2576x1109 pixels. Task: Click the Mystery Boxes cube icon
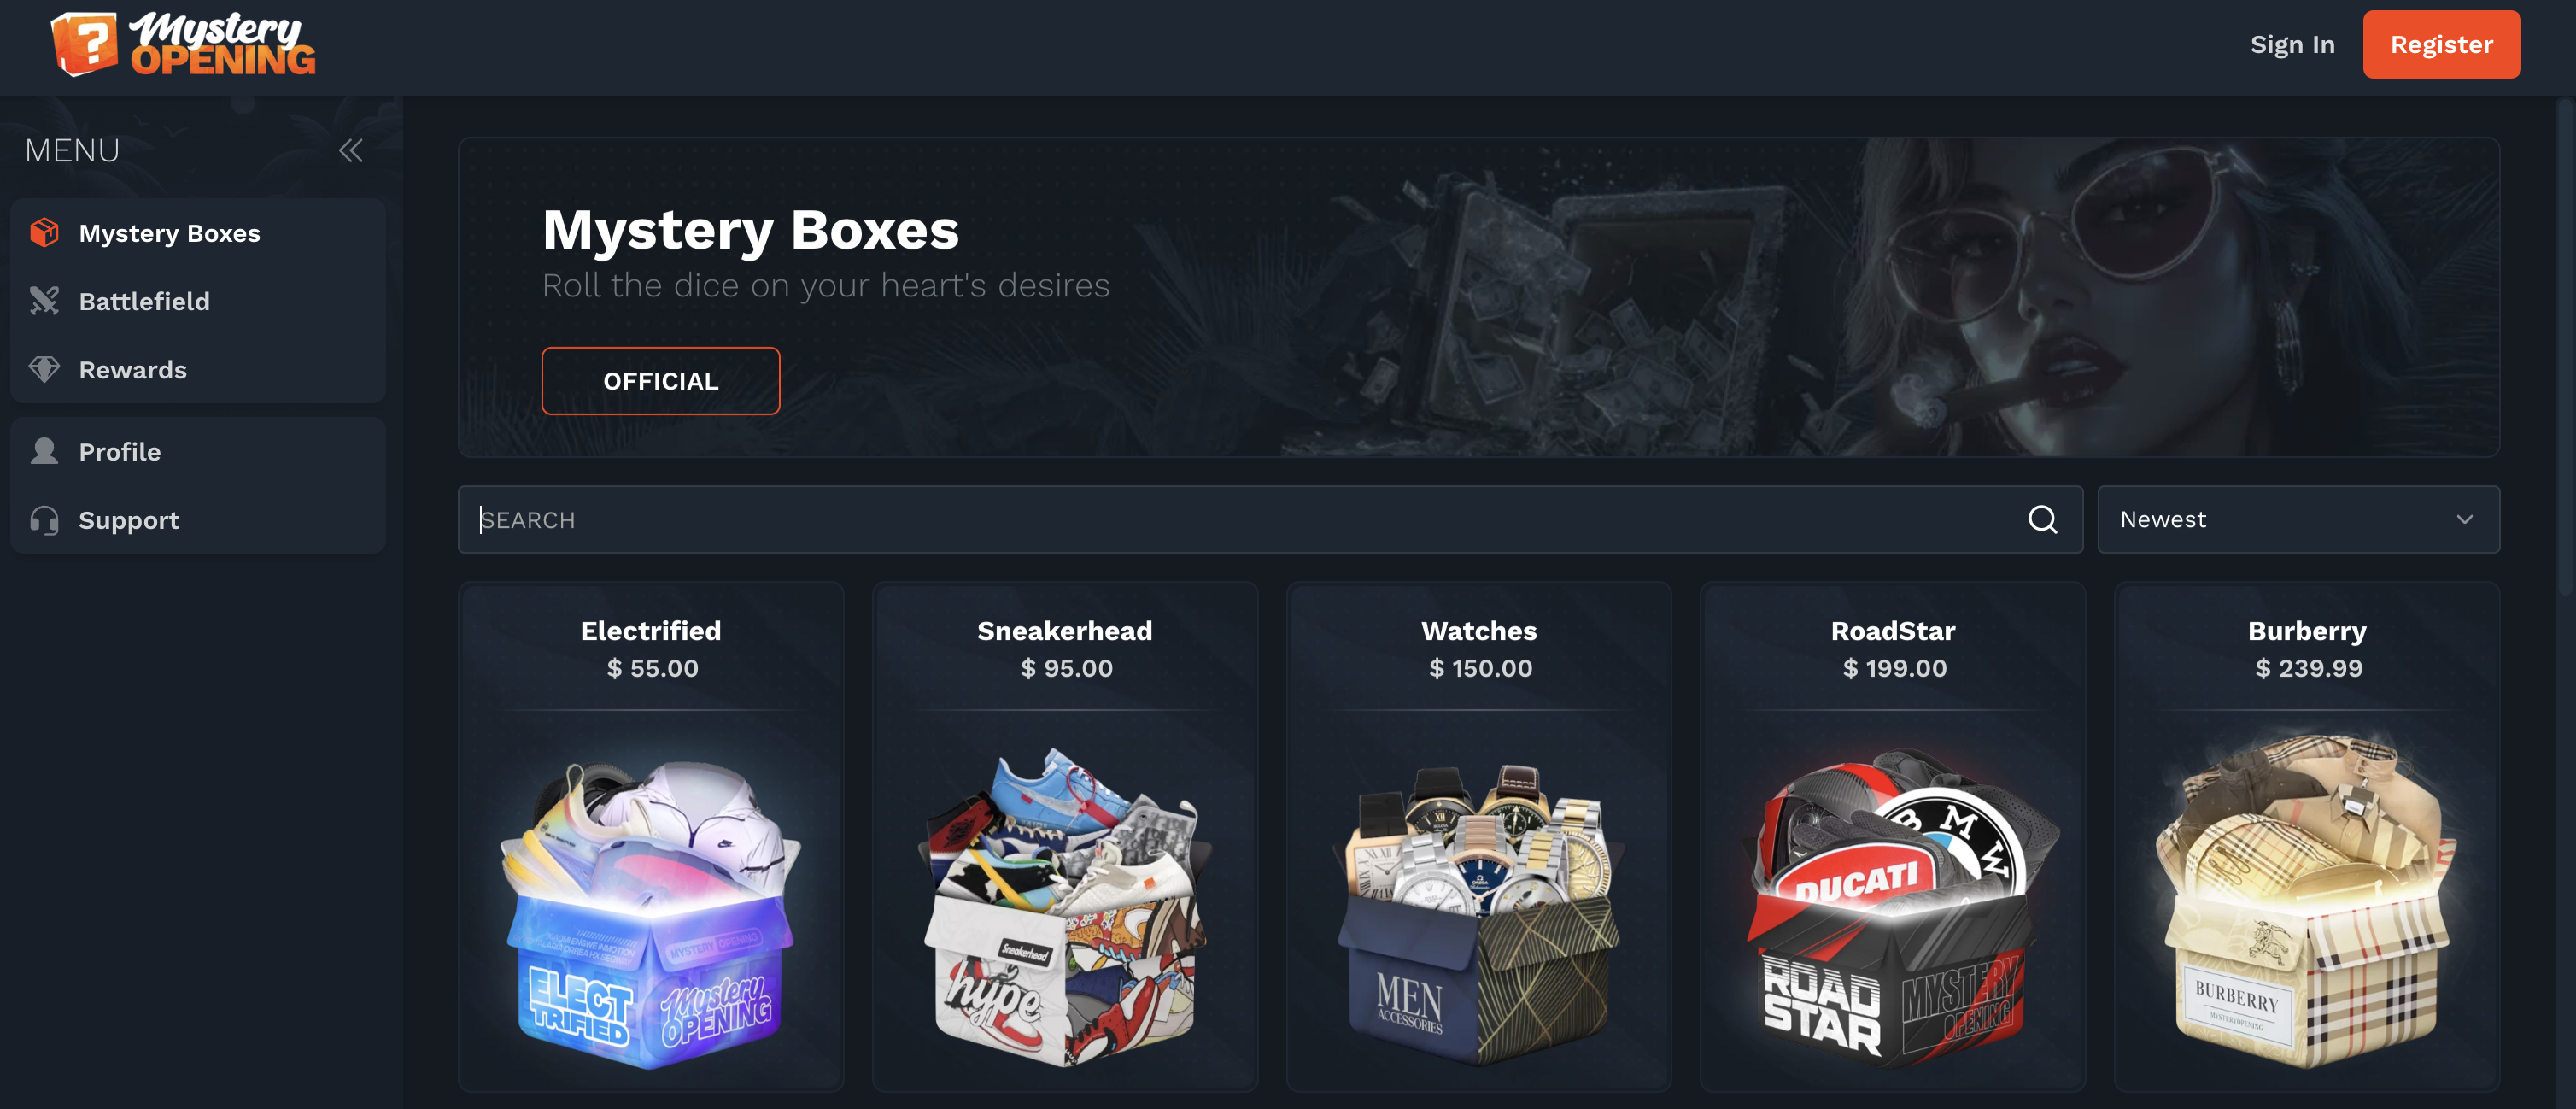[x=44, y=232]
